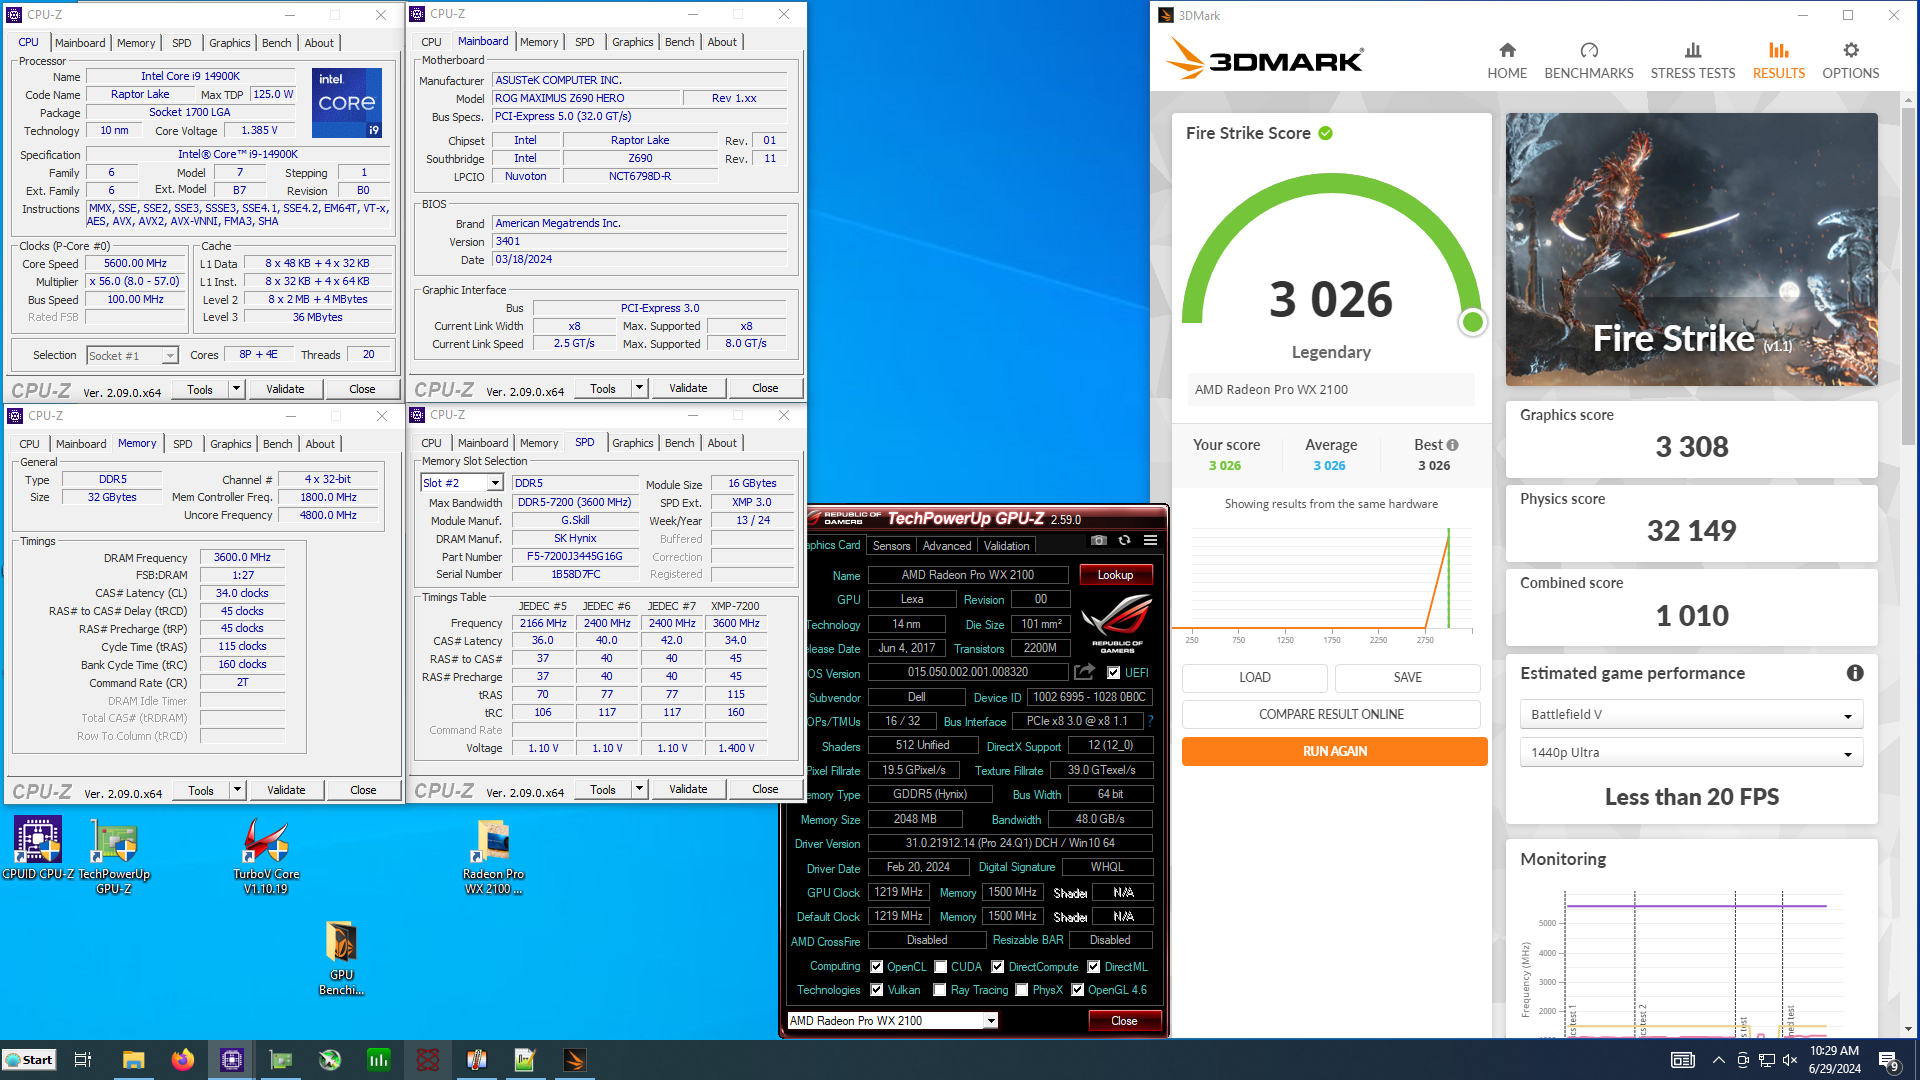This screenshot has height=1080, width=1920.
Task: Click COMPARE RESULT ONLINE
Action: coord(1331,714)
